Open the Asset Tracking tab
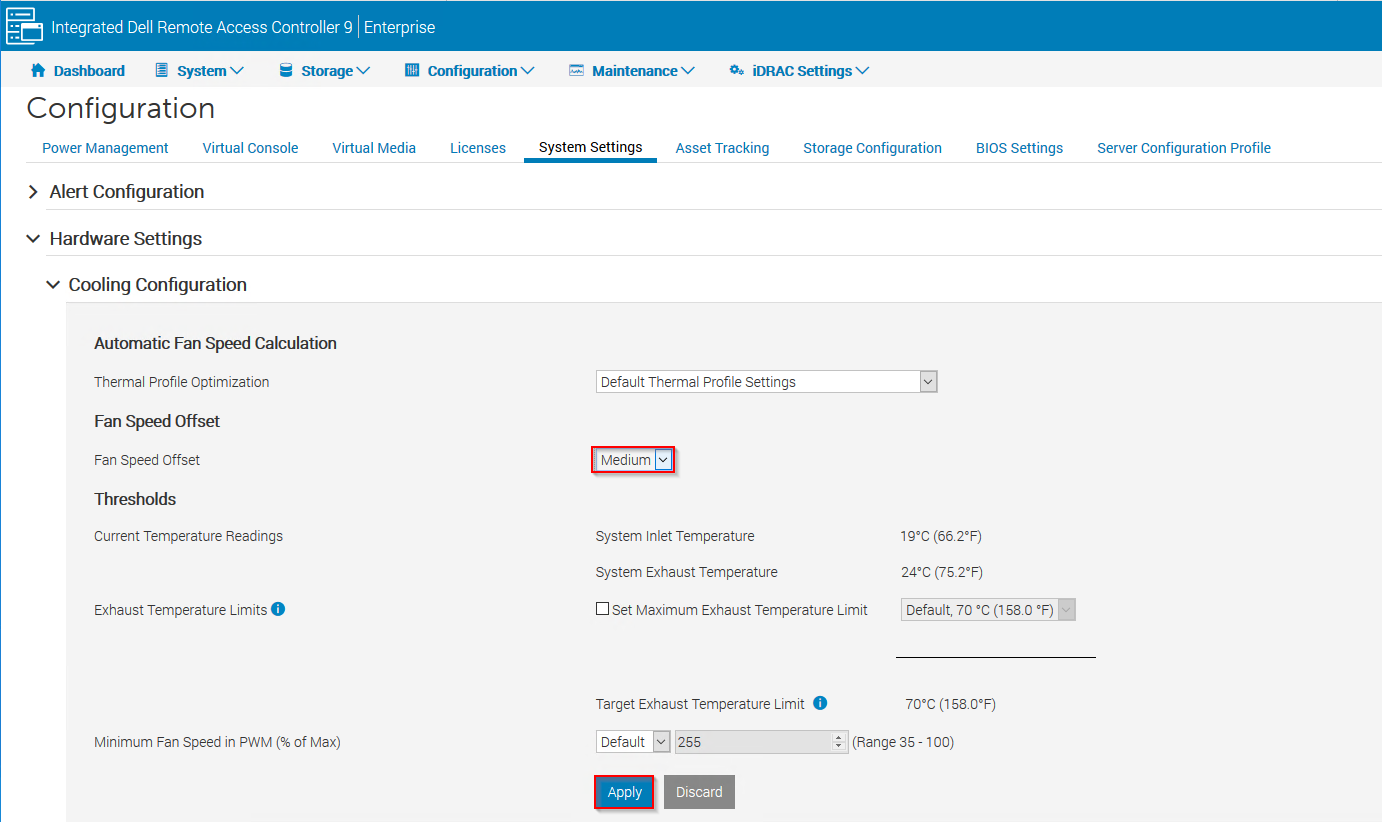 [722, 147]
